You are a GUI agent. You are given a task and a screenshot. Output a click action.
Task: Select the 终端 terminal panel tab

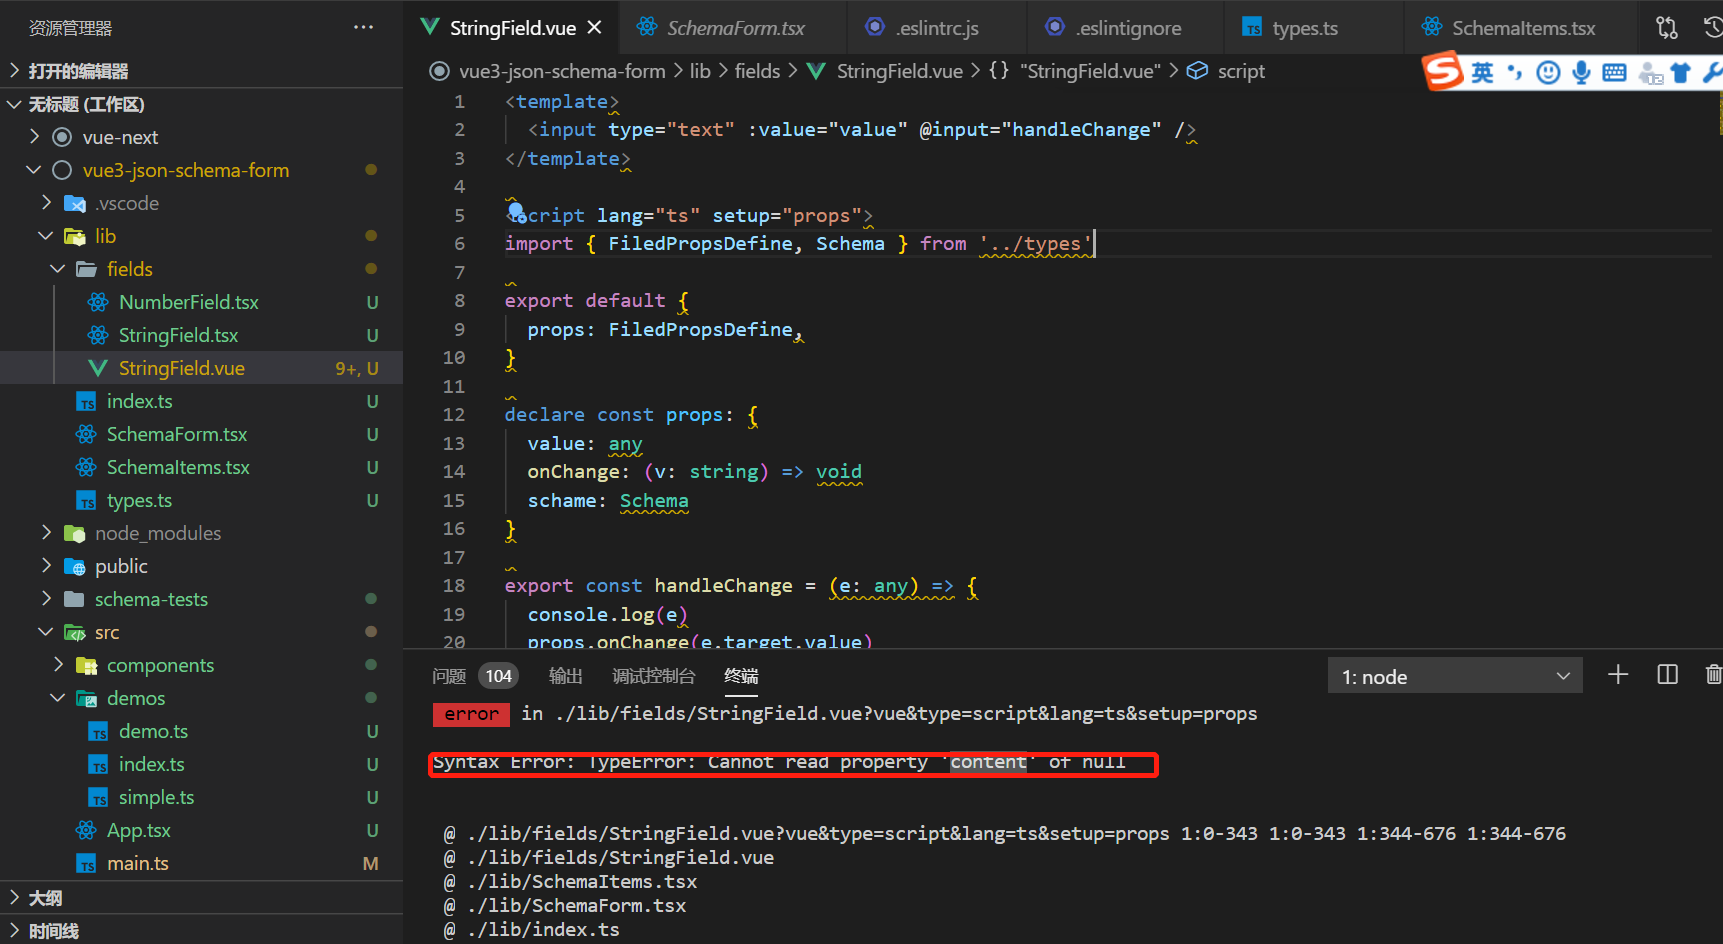(x=741, y=676)
